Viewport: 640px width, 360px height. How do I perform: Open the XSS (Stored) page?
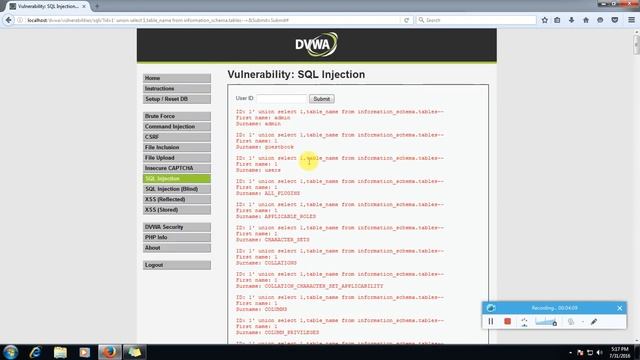click(177, 210)
